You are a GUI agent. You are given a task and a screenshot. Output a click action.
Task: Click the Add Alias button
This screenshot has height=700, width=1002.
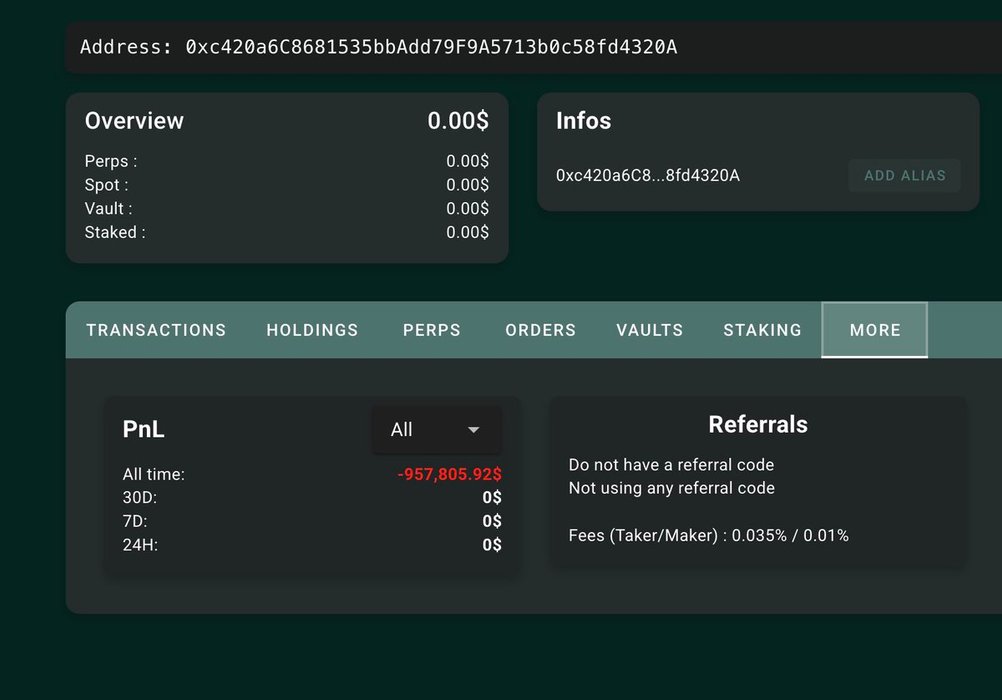coord(904,175)
